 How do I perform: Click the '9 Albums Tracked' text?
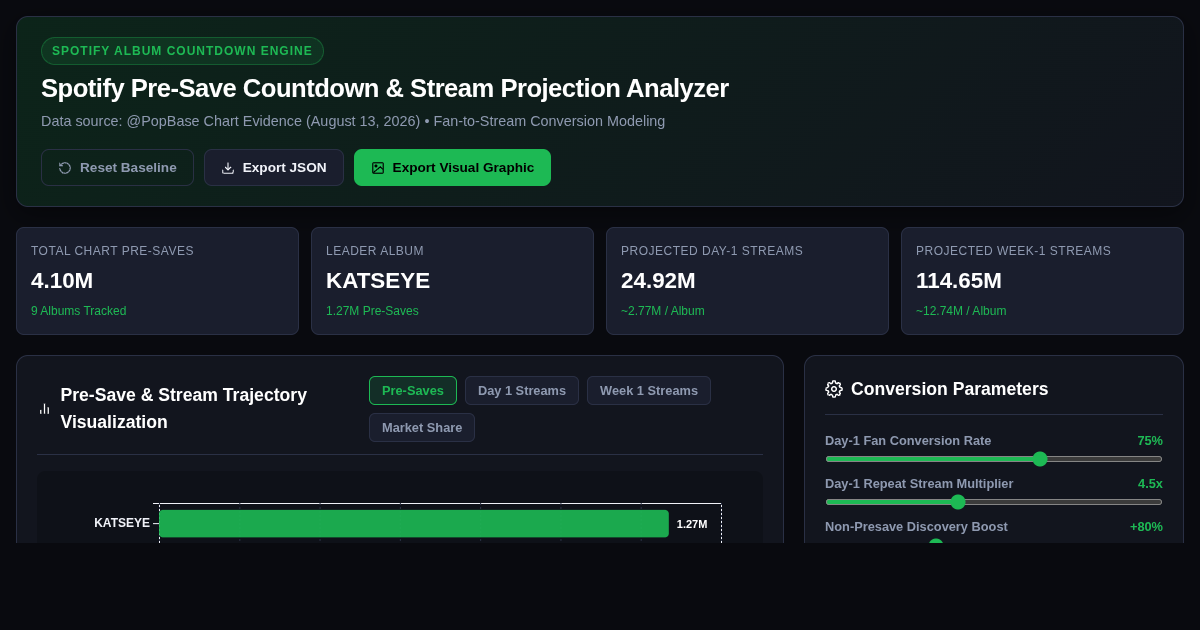click(x=79, y=311)
